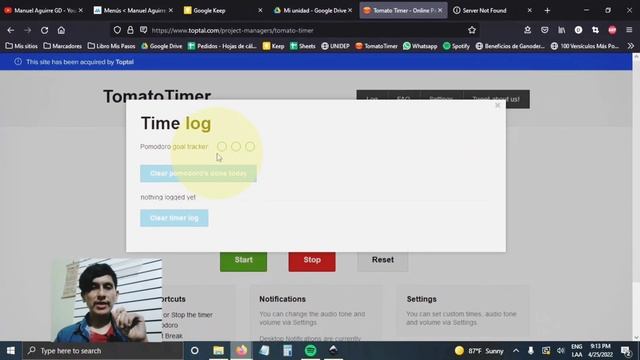Go to the browser home page
Viewport: 640px width, 360px height.
(x=61, y=30)
